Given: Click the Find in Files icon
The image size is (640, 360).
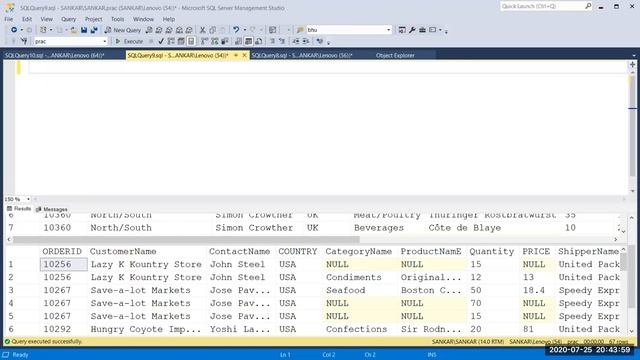Looking at the screenshot, I should point(300,30).
